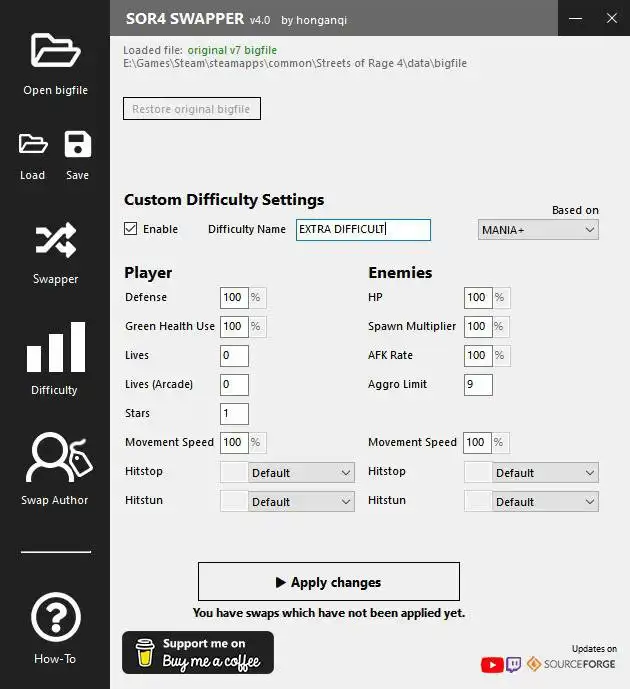This screenshot has width=630, height=689.
Task: Close the SOR4 Swapper window
Action: tap(612, 18)
